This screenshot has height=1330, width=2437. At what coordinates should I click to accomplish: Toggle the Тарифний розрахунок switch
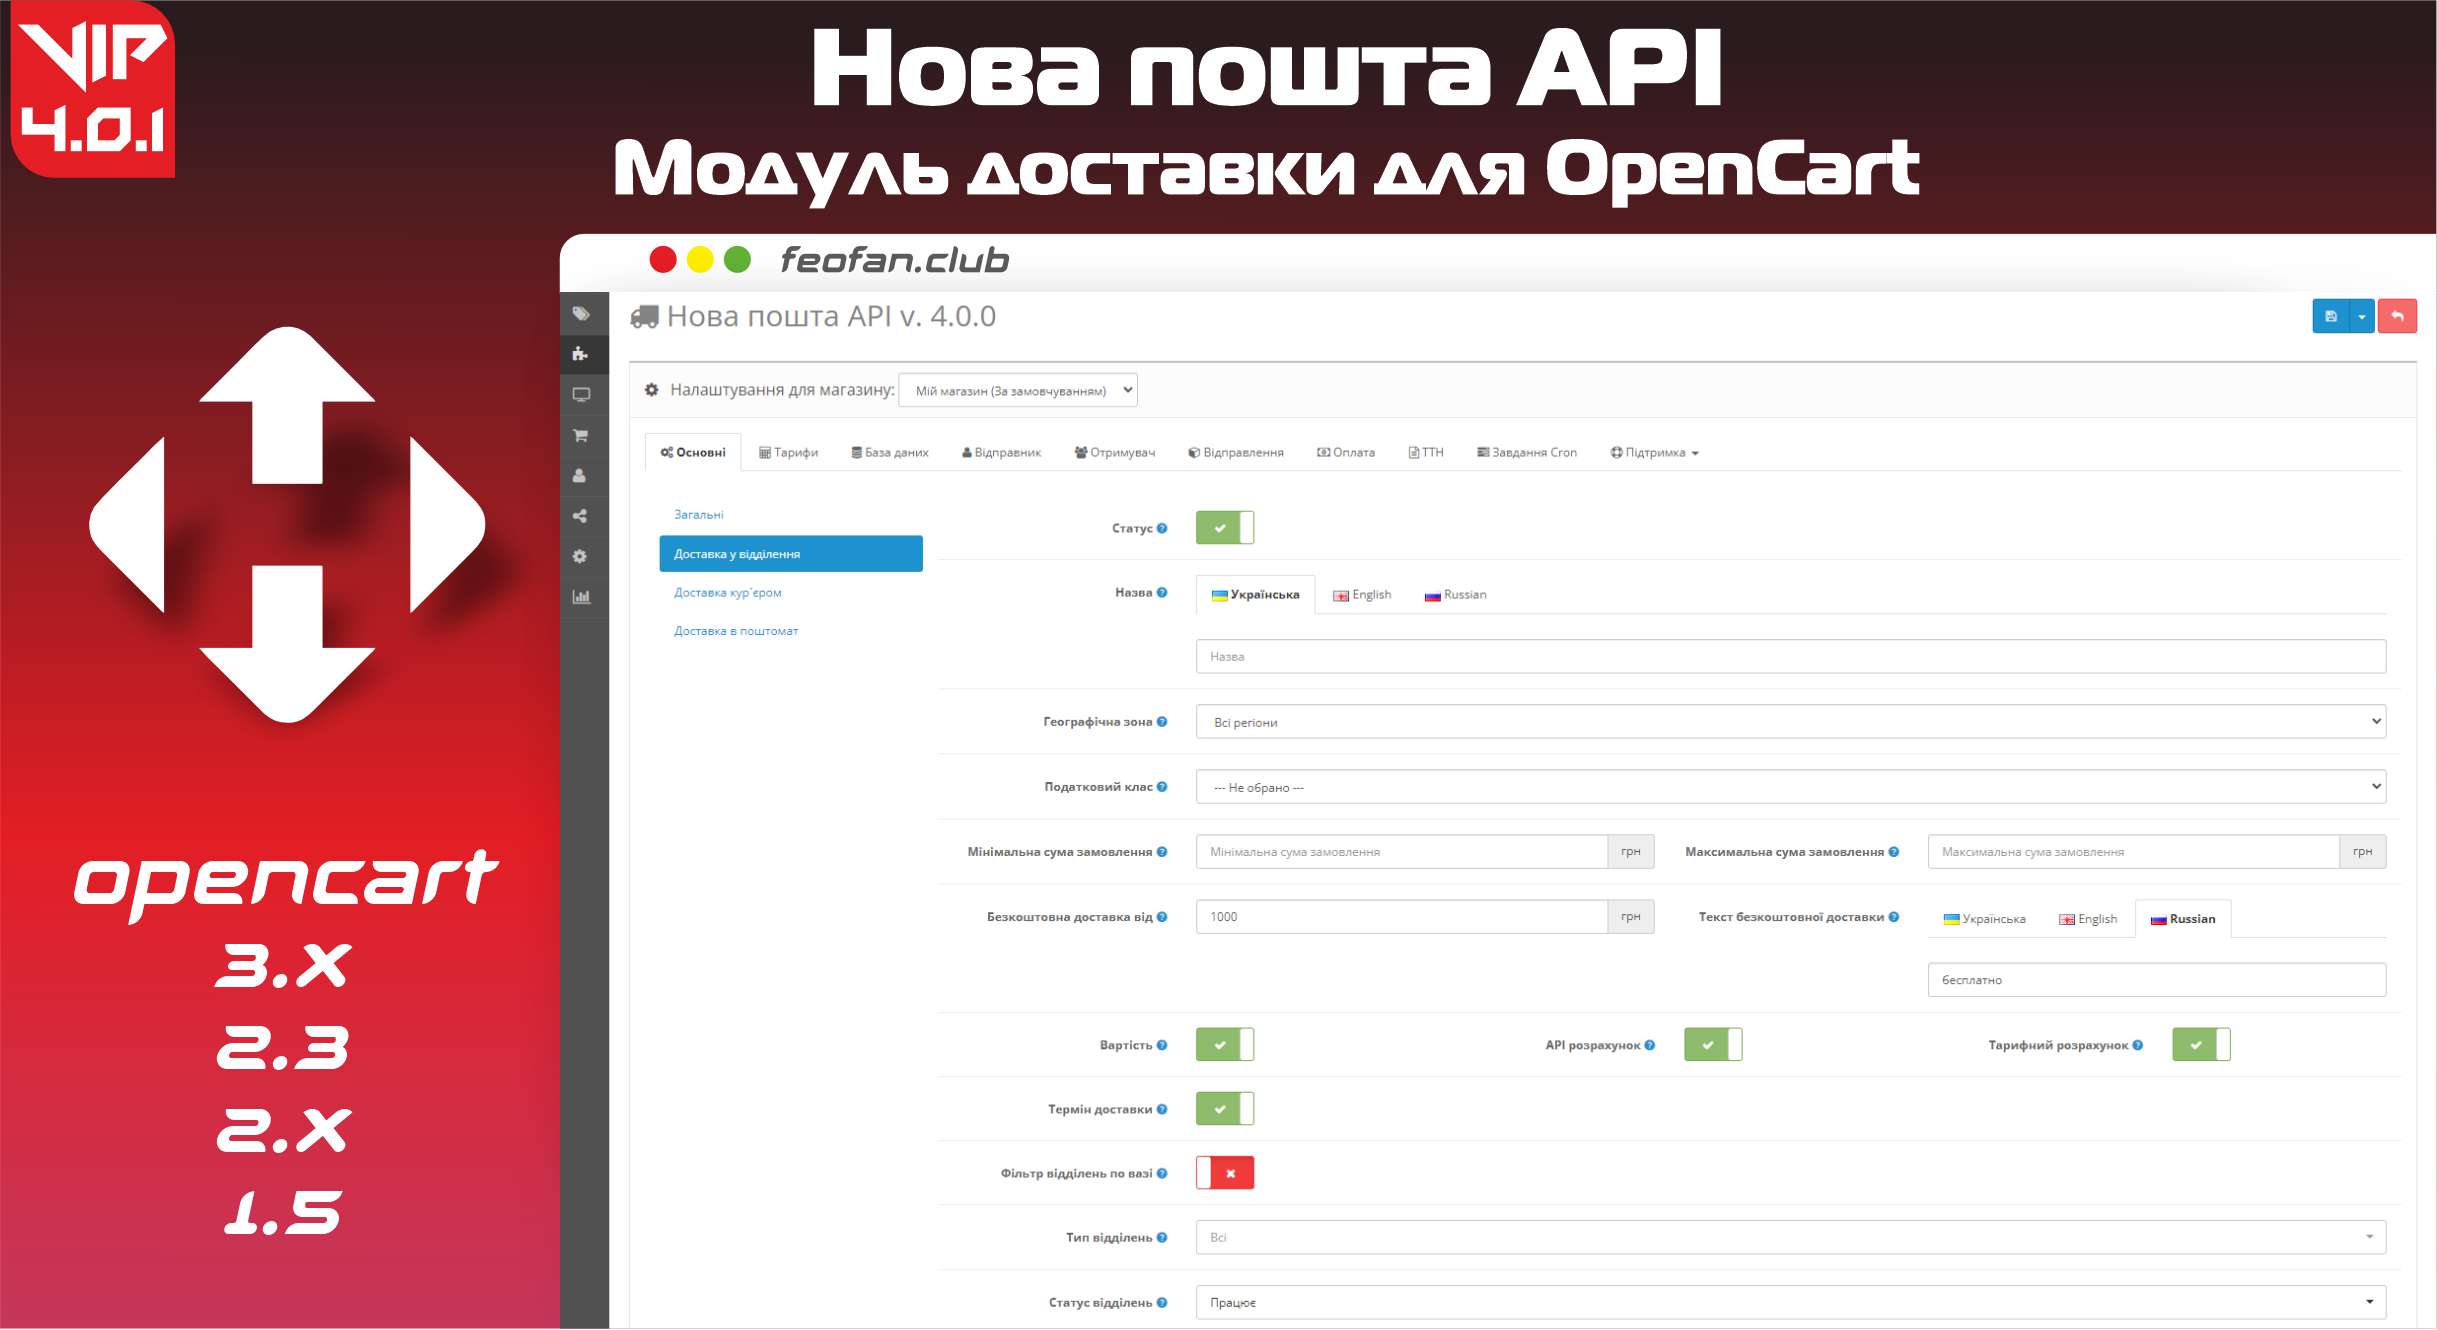[2201, 1045]
